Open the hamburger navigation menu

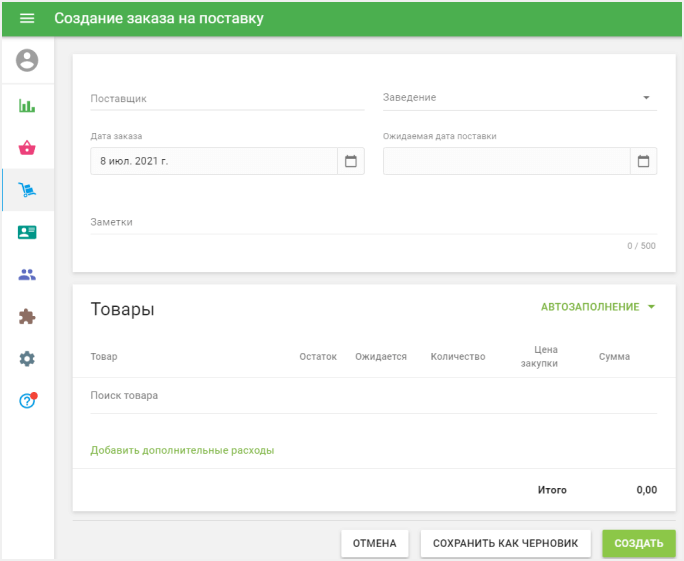pos(27,19)
